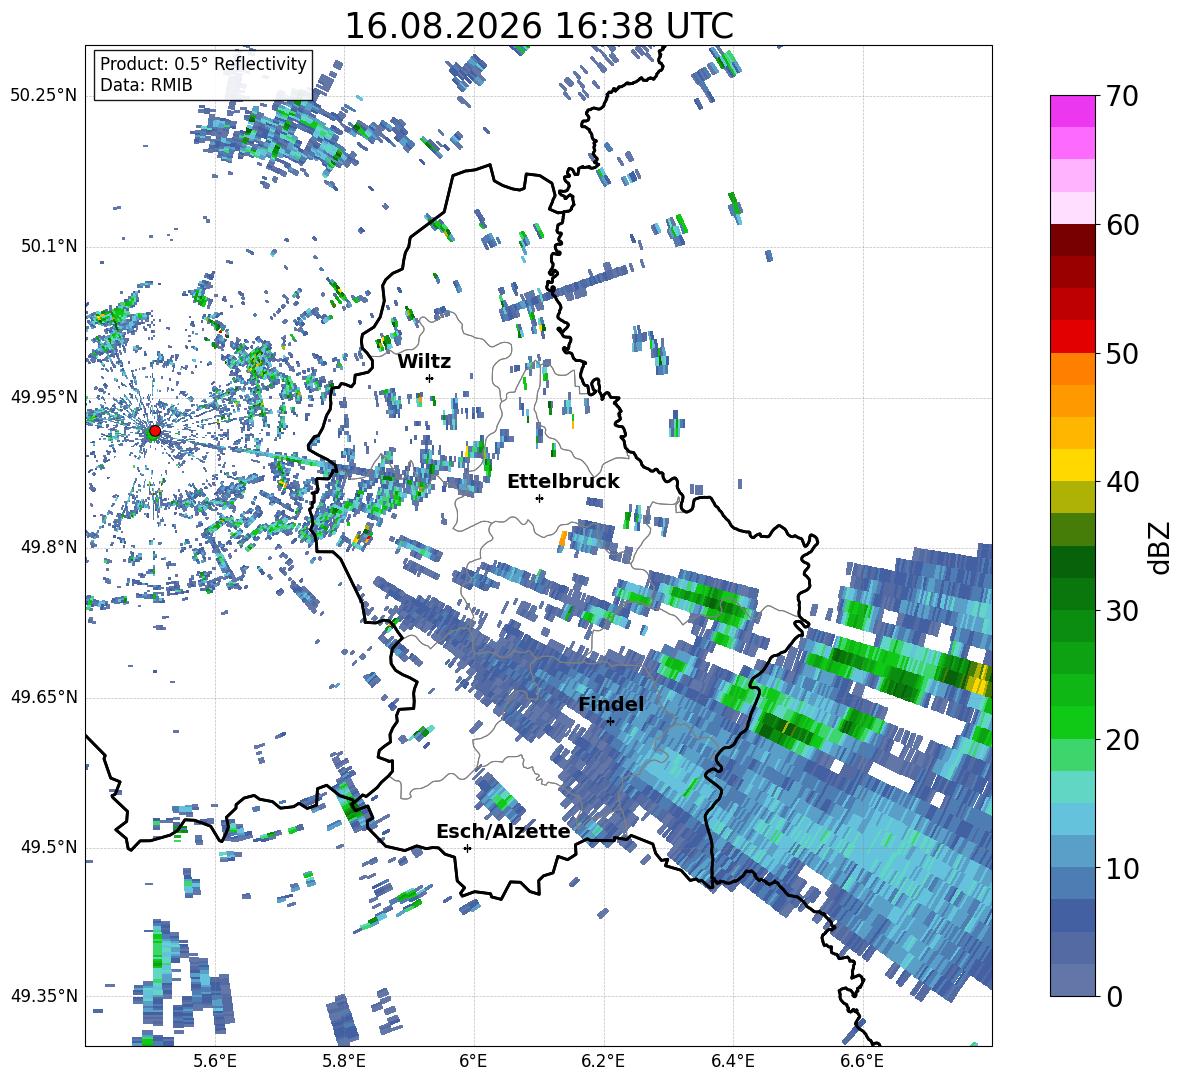Click the red radar site dot

tap(155, 430)
